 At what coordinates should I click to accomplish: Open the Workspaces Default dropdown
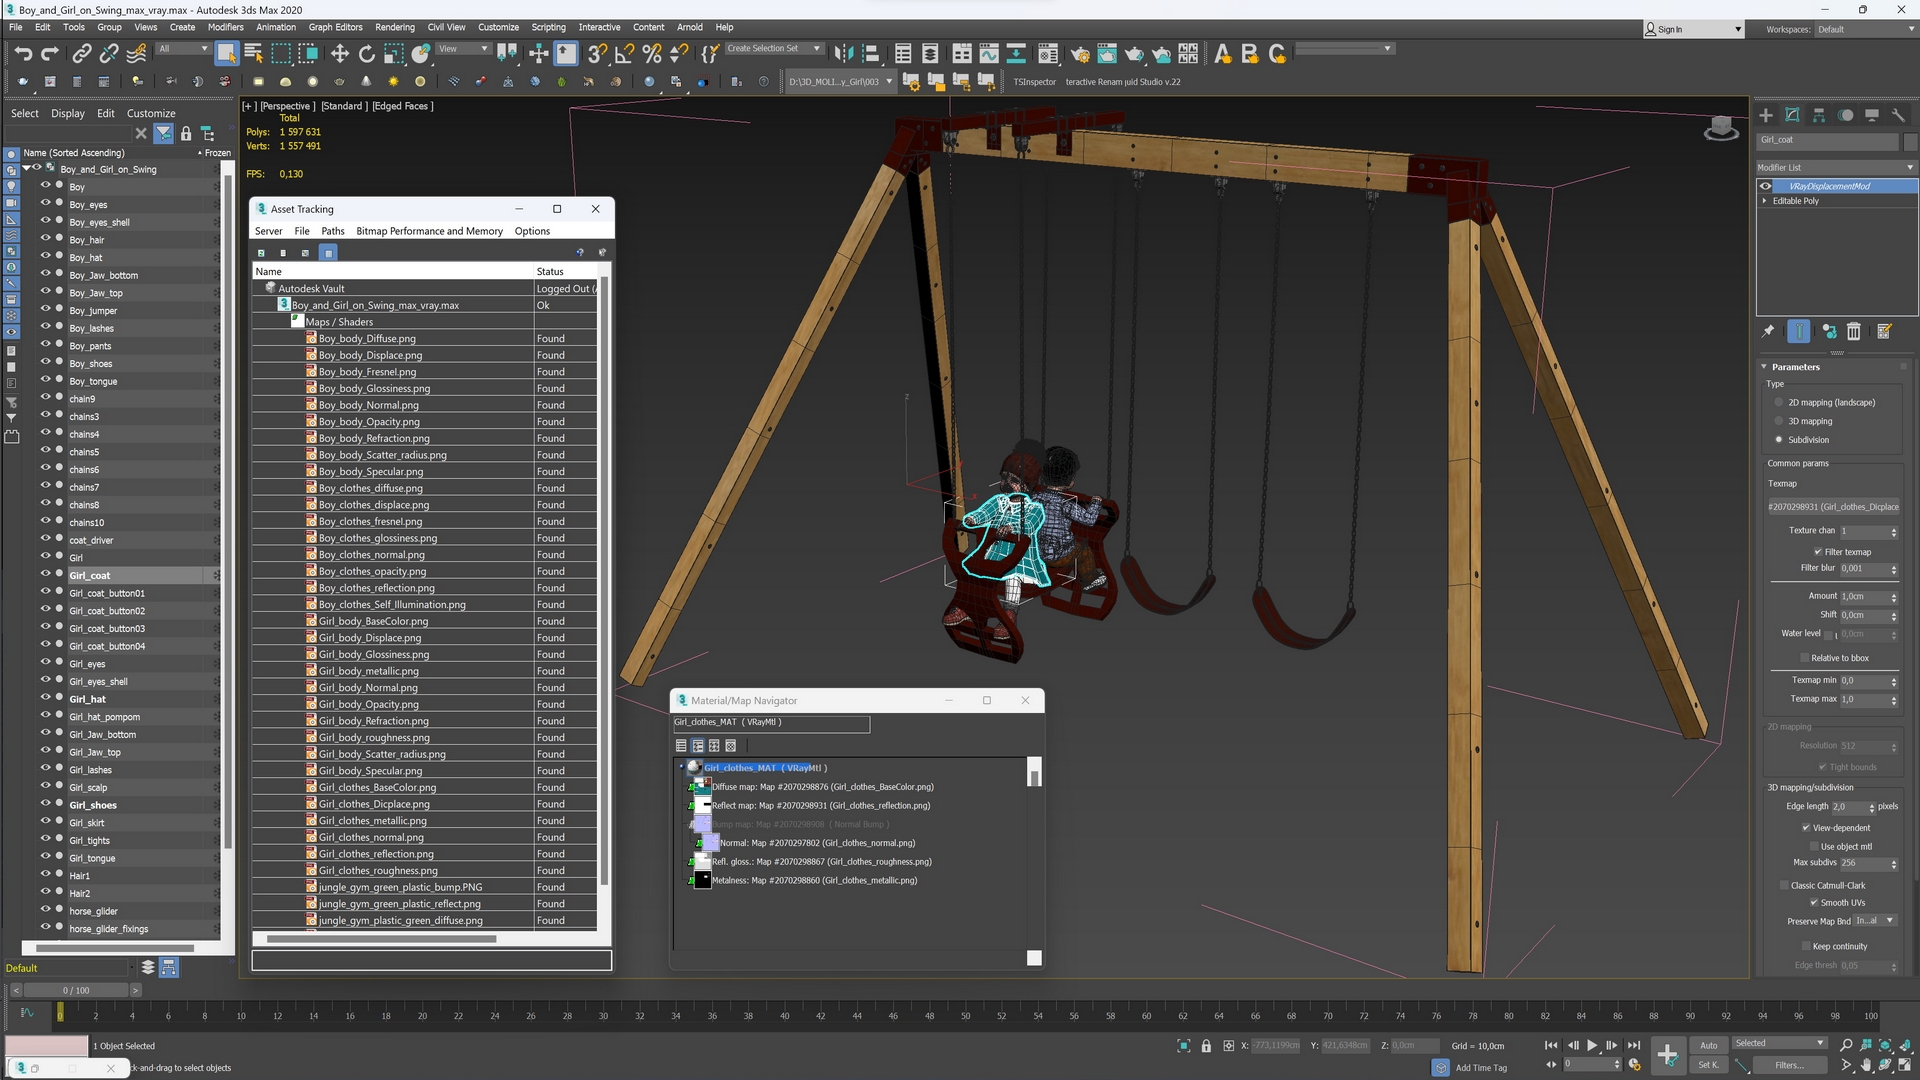[1865, 29]
